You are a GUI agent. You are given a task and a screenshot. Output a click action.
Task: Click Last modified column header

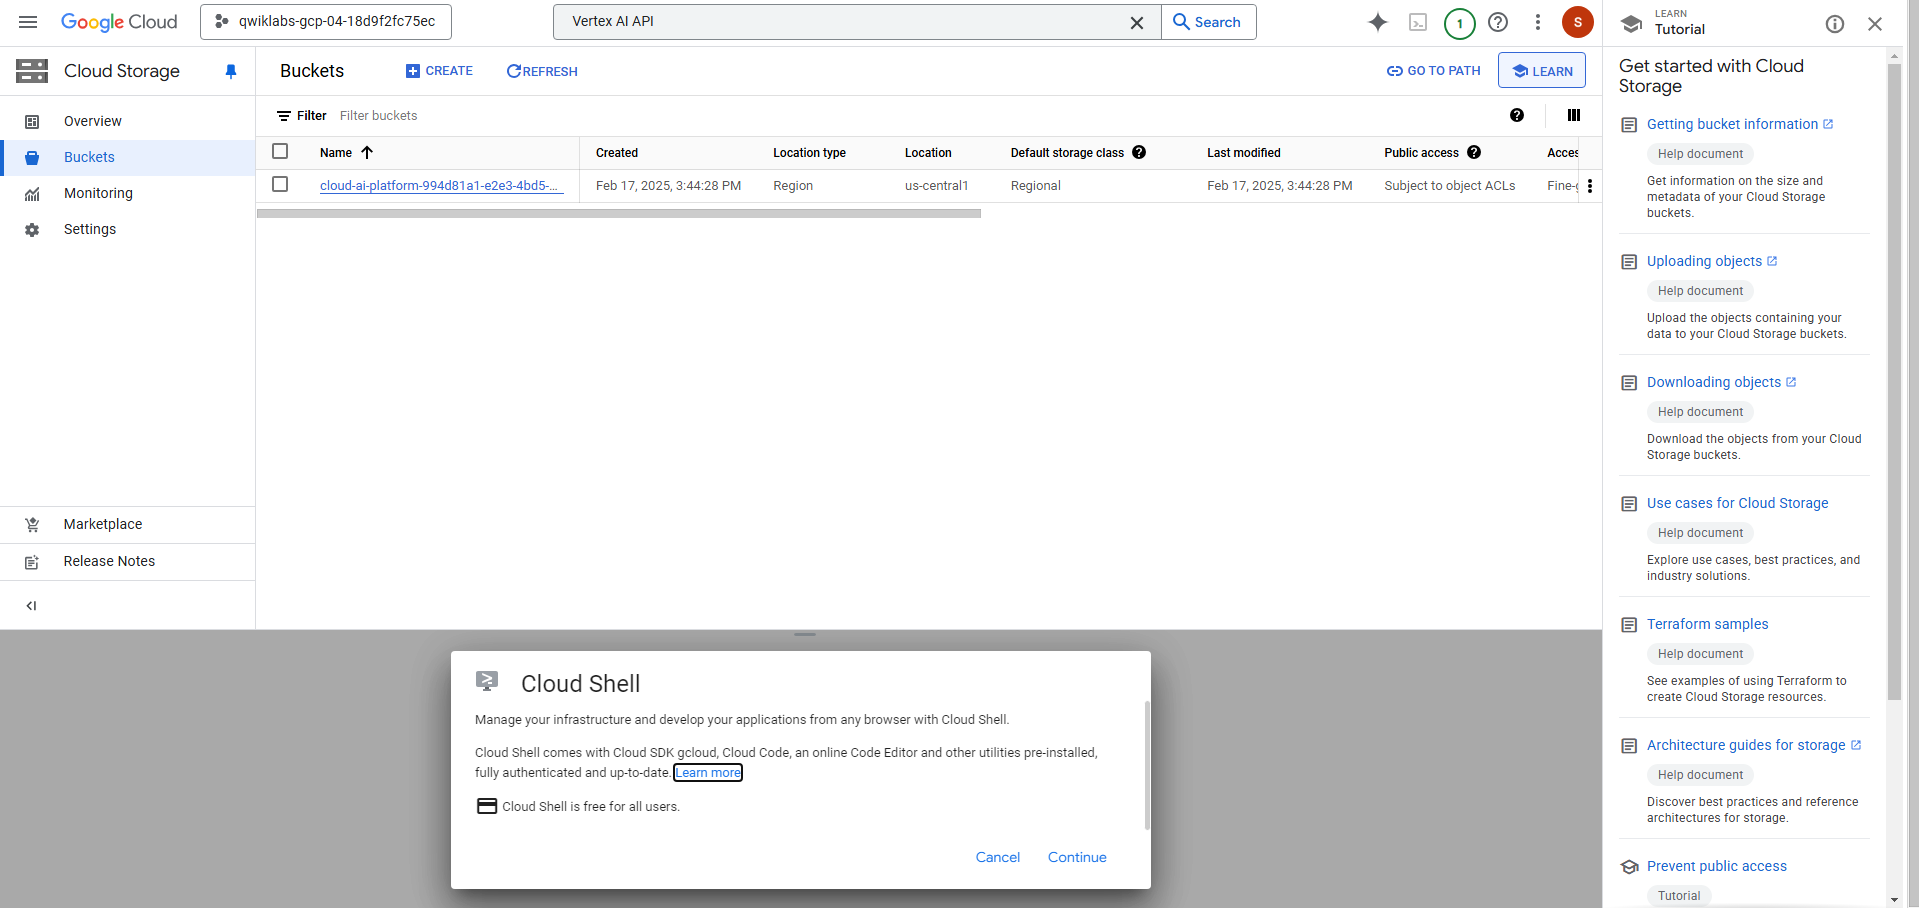(1243, 153)
